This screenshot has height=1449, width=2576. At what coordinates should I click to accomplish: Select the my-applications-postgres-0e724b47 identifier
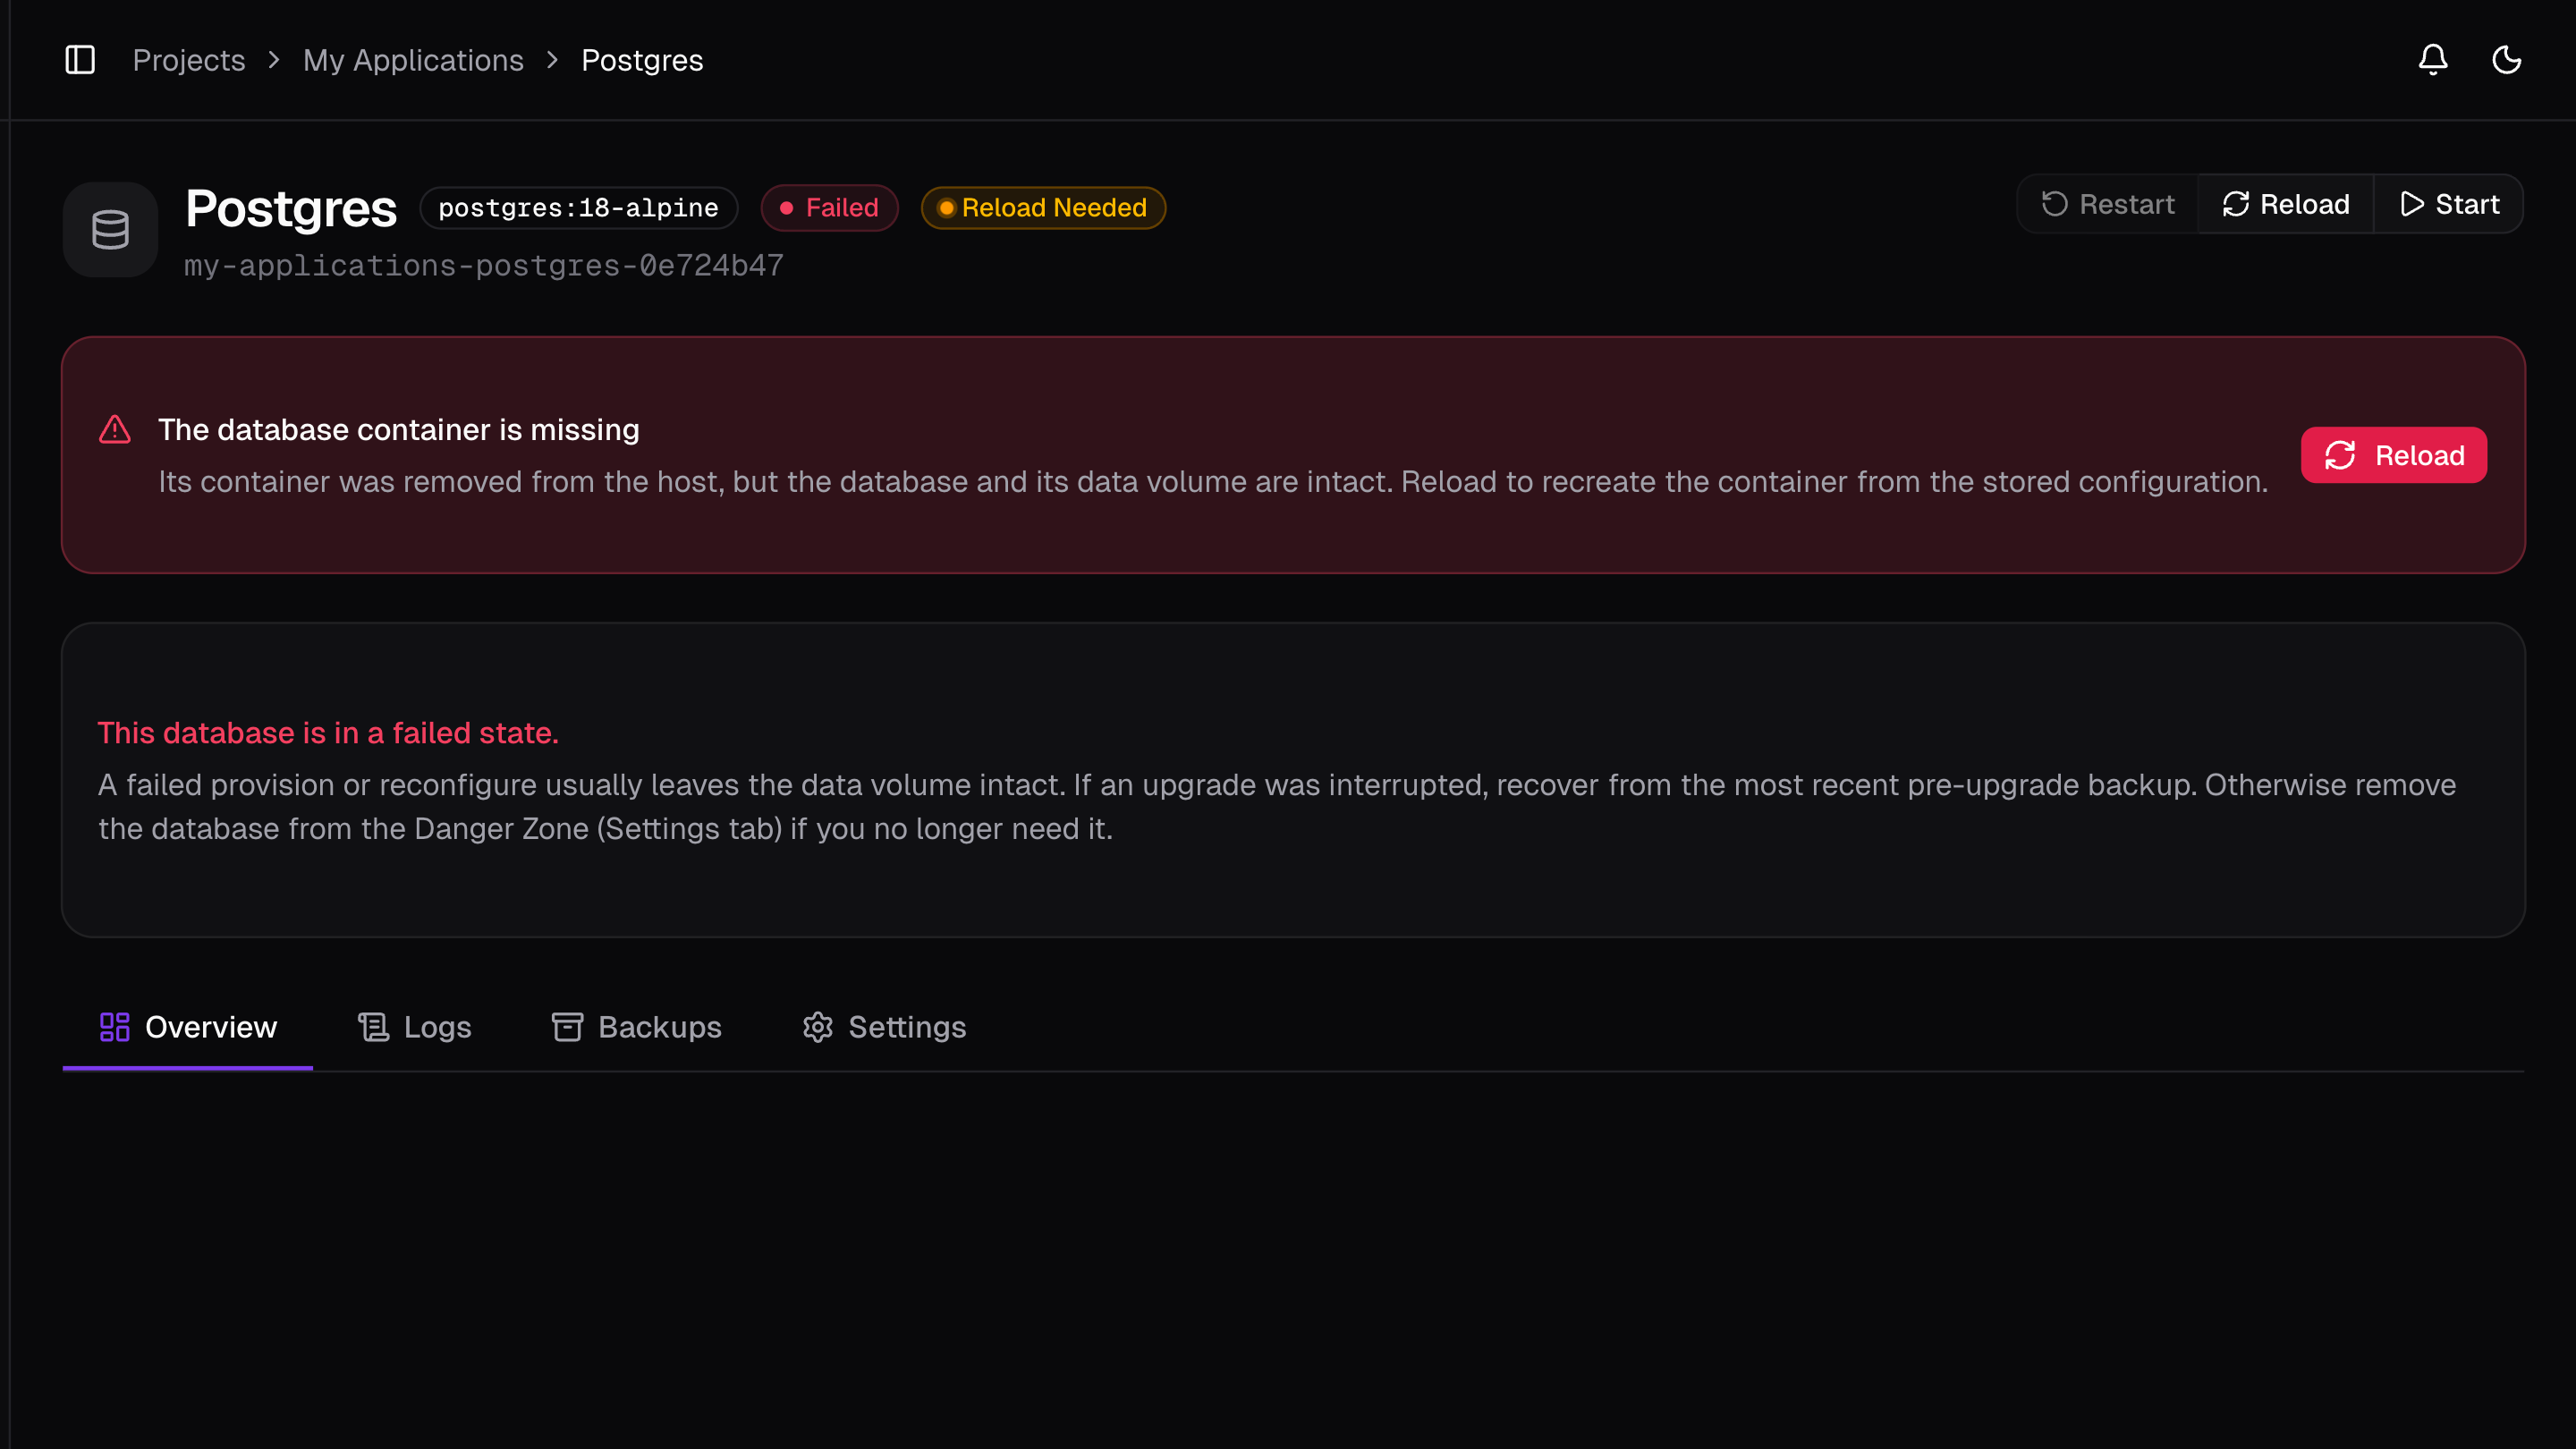coord(484,266)
